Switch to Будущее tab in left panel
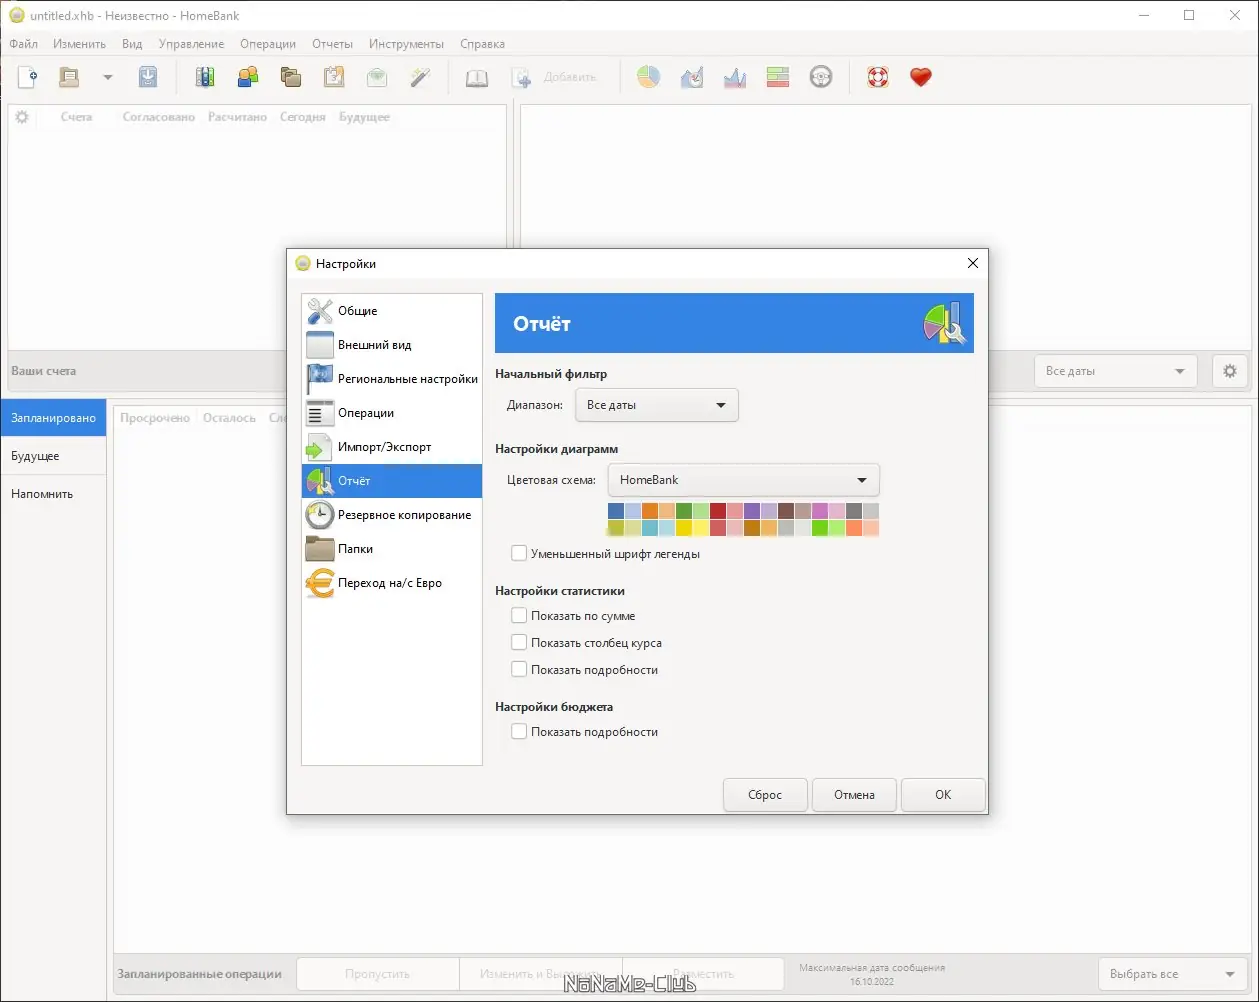Viewport: 1259px width, 1002px height. [x=53, y=456]
